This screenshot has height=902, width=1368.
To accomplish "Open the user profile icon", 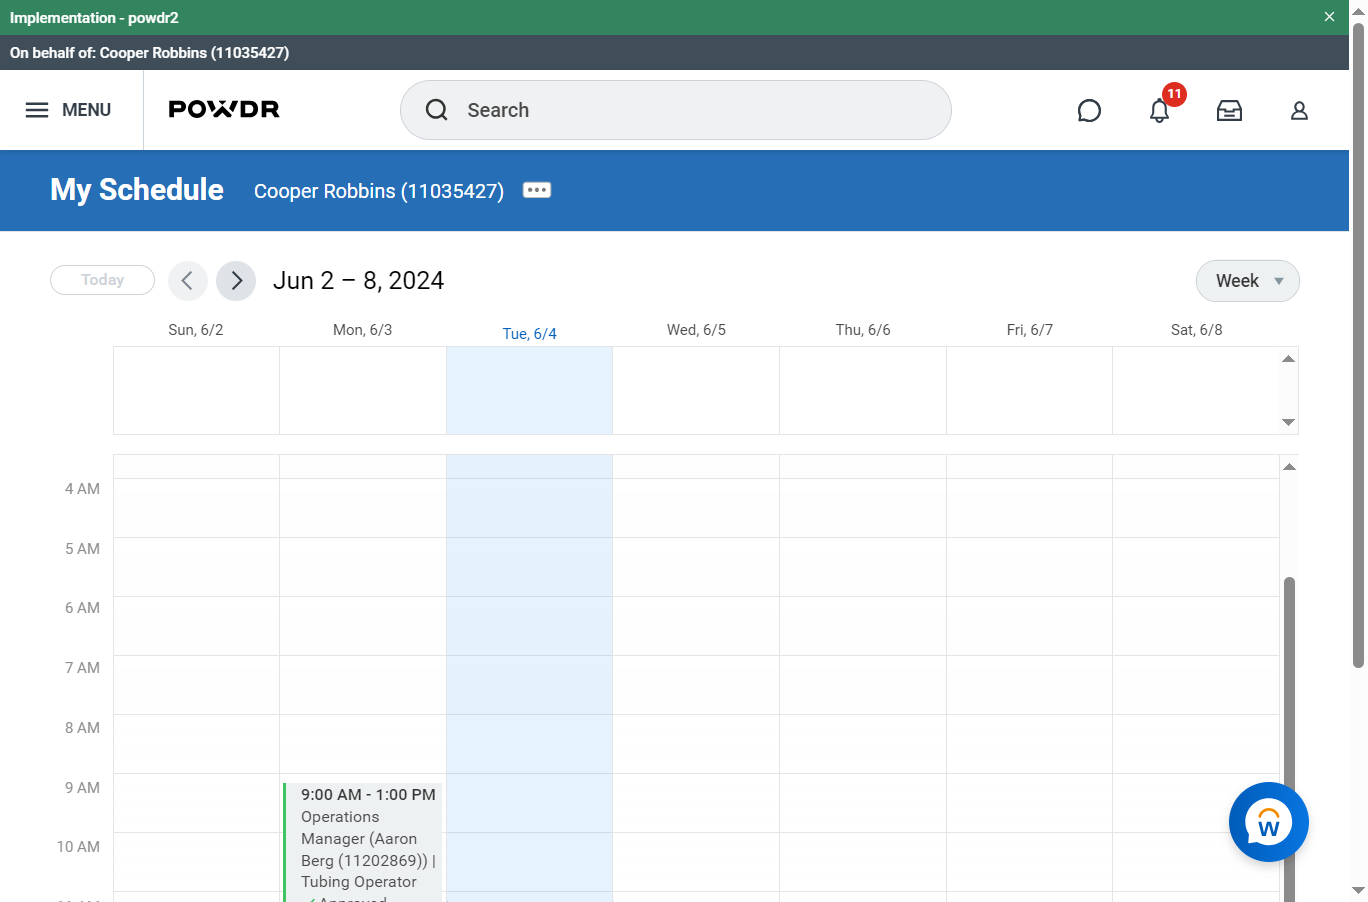I will (1299, 111).
